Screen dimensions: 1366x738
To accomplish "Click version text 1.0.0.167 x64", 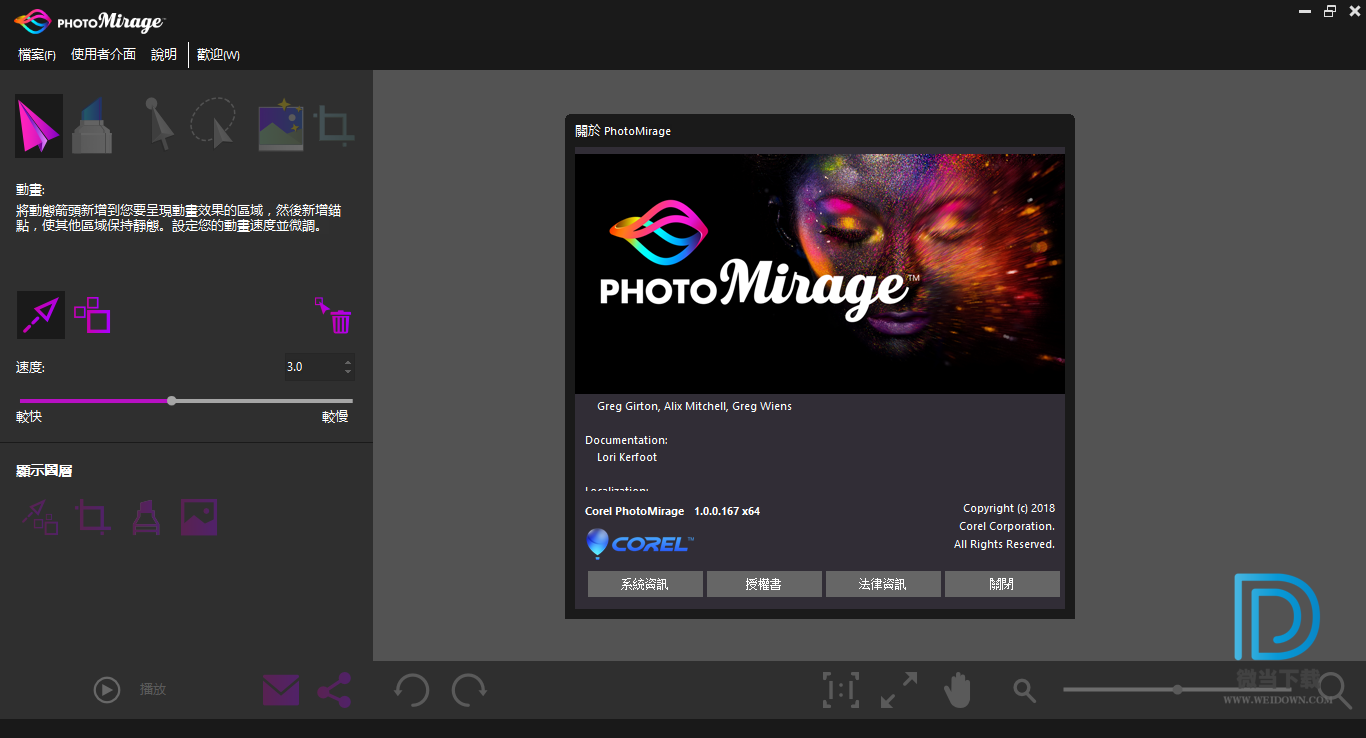I will 727,511.
